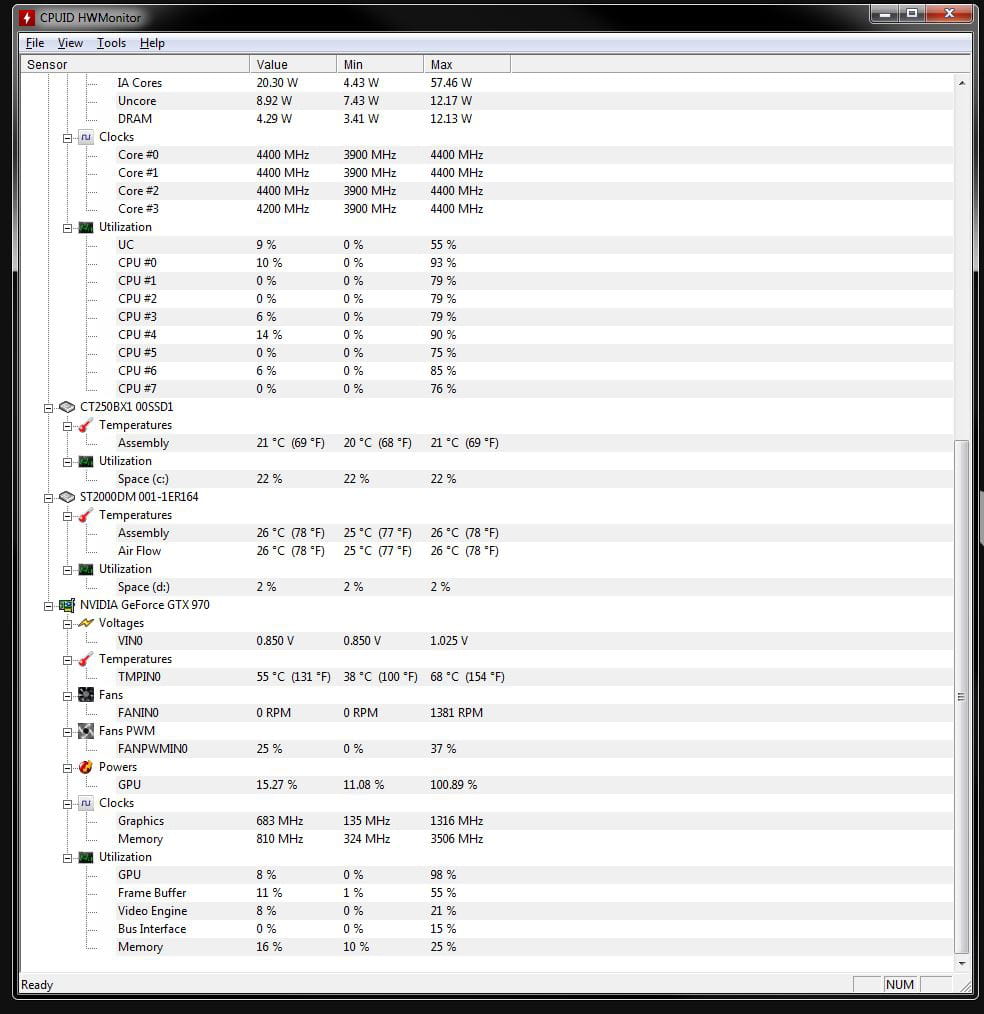984x1014 pixels.
Task: Click the GPU Clocks waveform icon
Action: point(86,803)
